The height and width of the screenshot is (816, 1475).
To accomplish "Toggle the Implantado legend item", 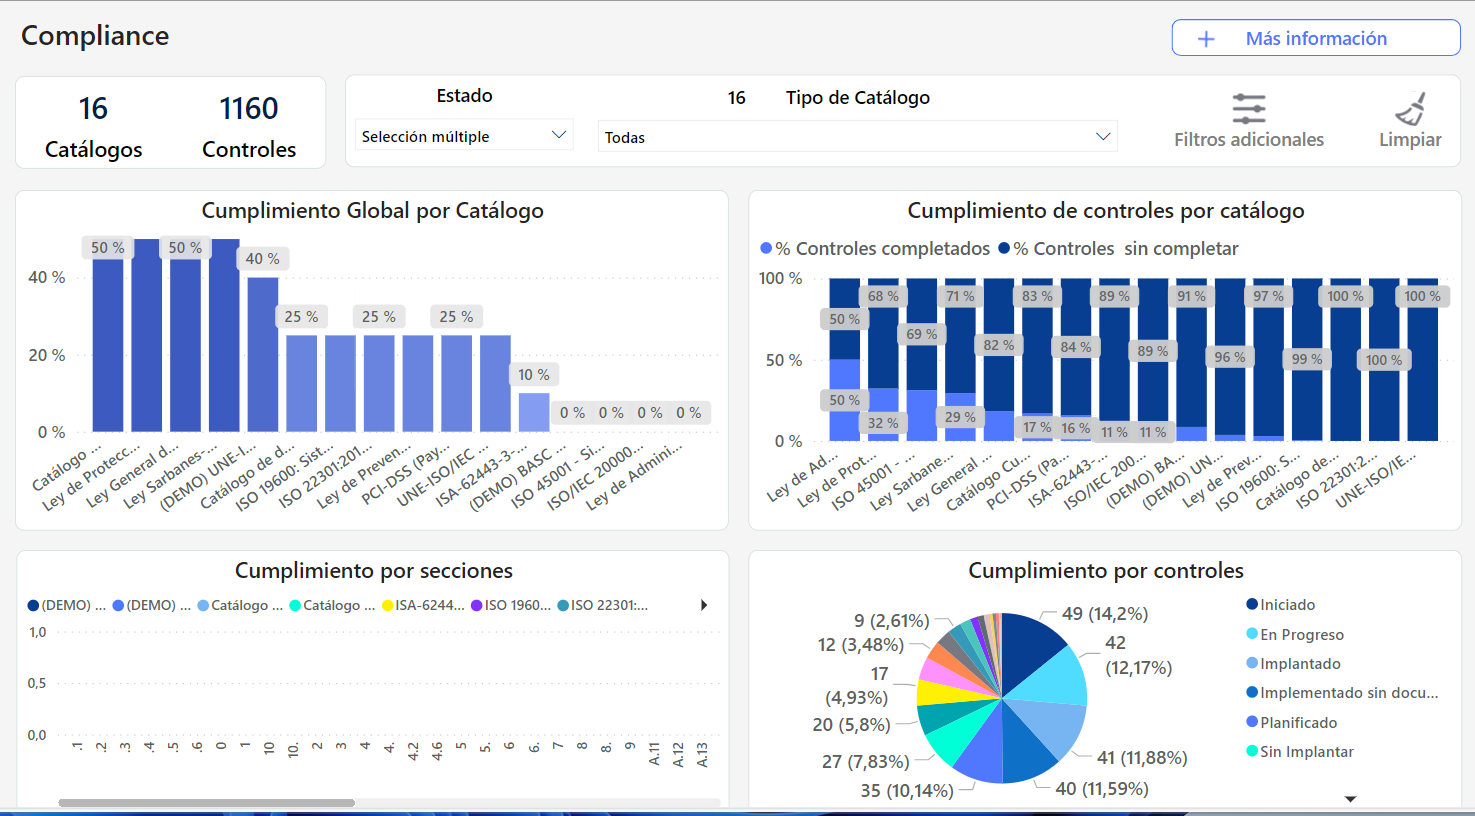I will pos(1300,663).
